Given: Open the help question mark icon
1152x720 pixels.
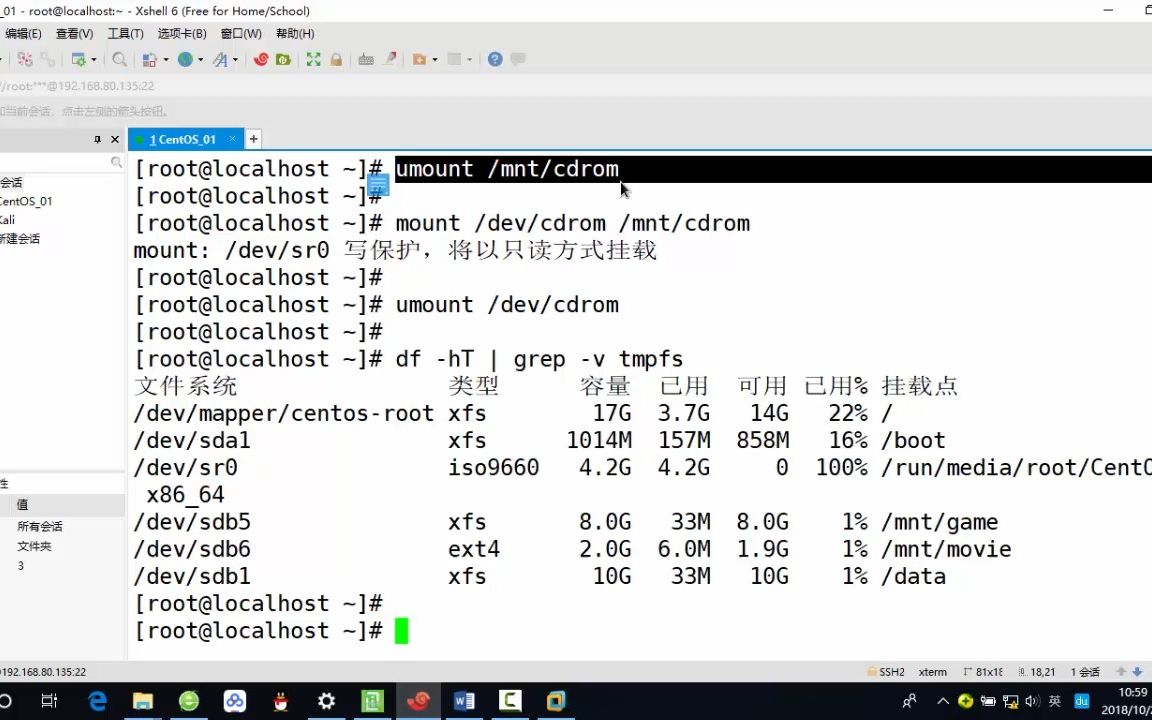Looking at the screenshot, I should (495, 60).
